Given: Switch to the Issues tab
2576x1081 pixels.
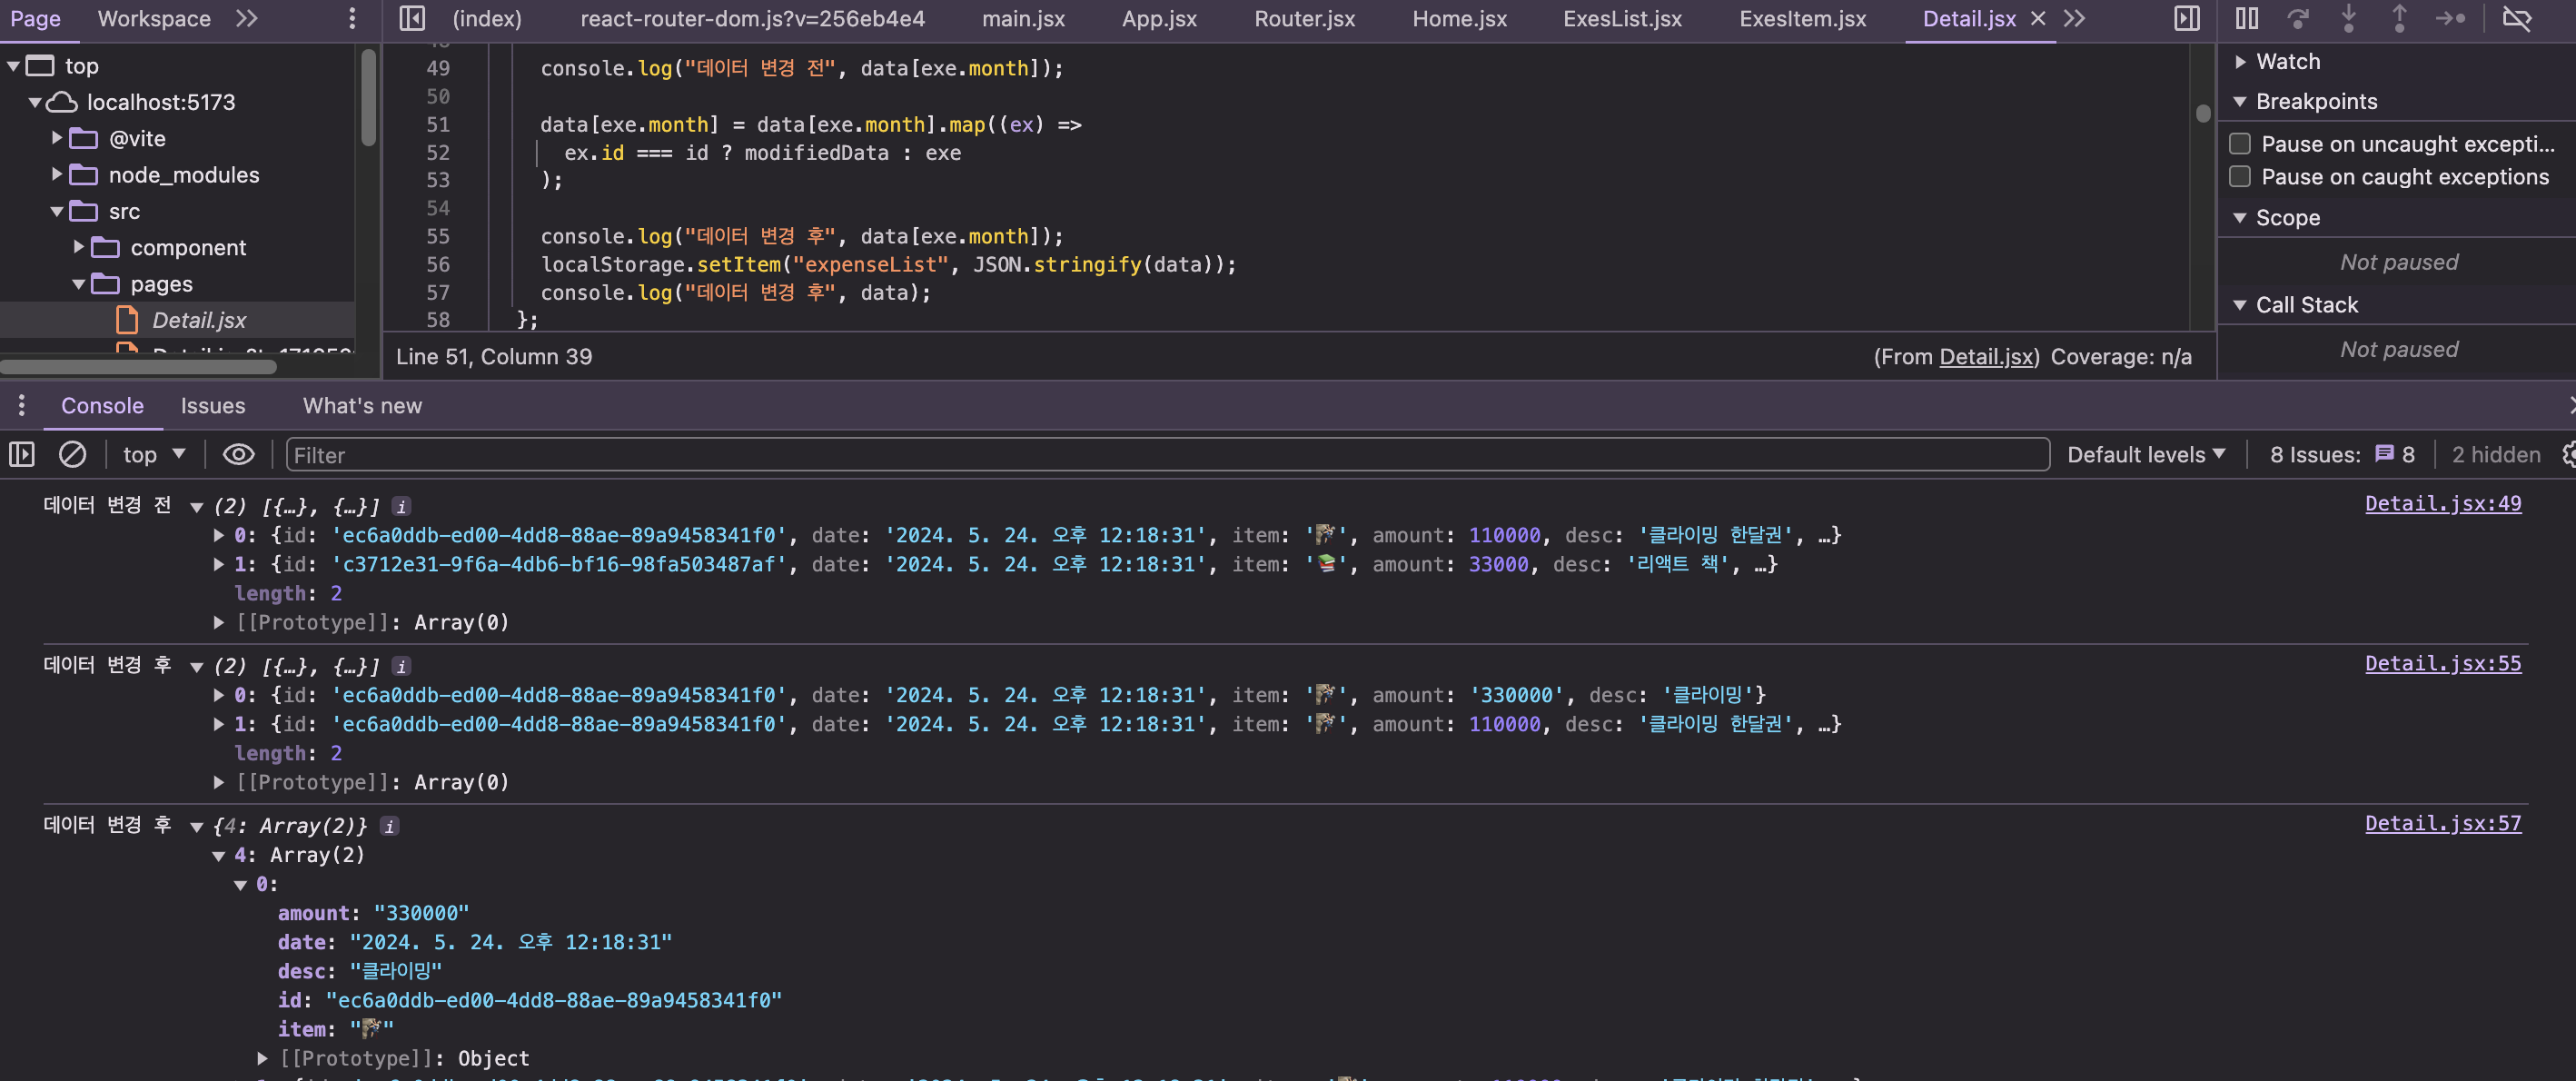Looking at the screenshot, I should click(212, 406).
